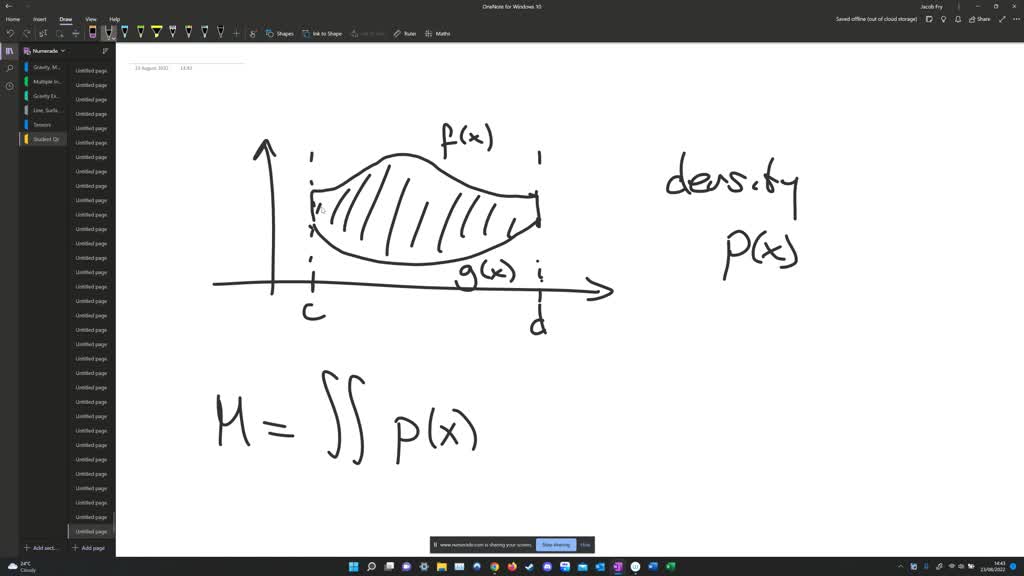Open the Gravity, M... section

point(44,67)
